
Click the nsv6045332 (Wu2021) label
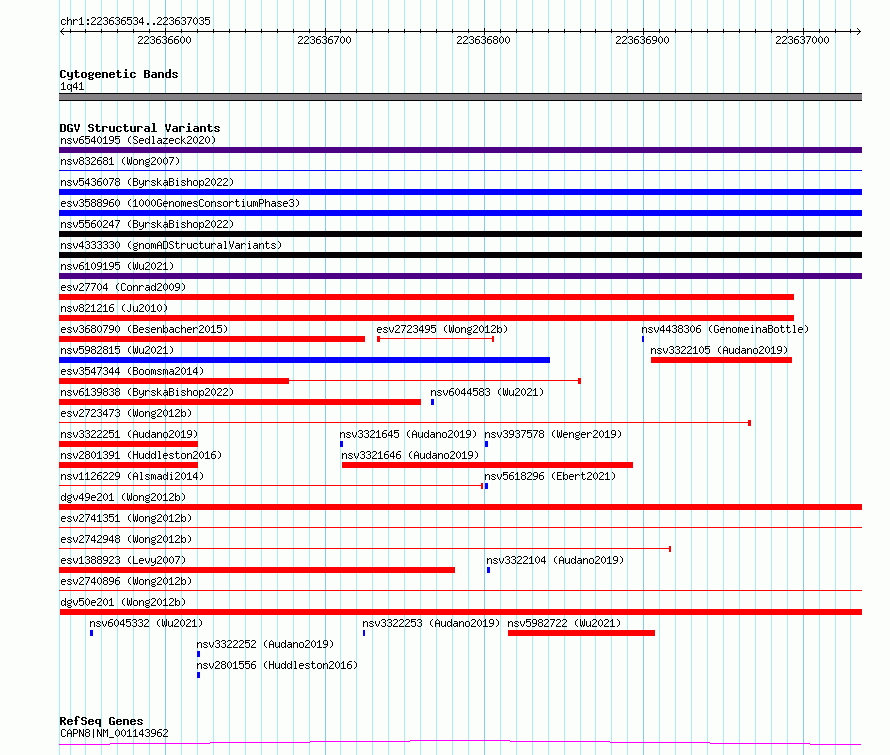pyautogui.click(x=146, y=623)
